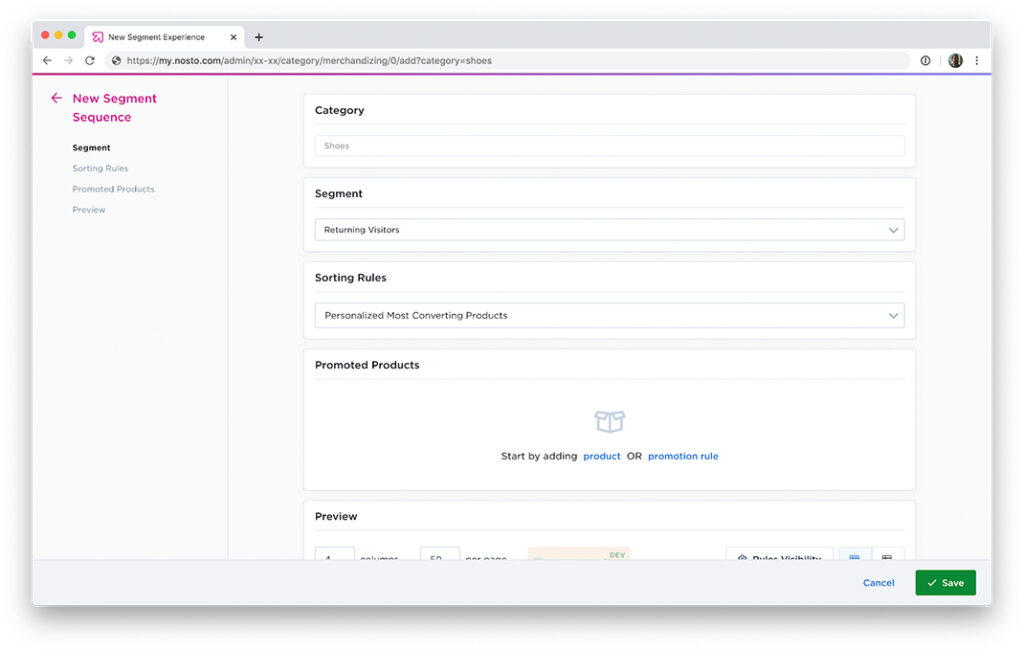Close the New Segment Experience tab

[x=234, y=37]
